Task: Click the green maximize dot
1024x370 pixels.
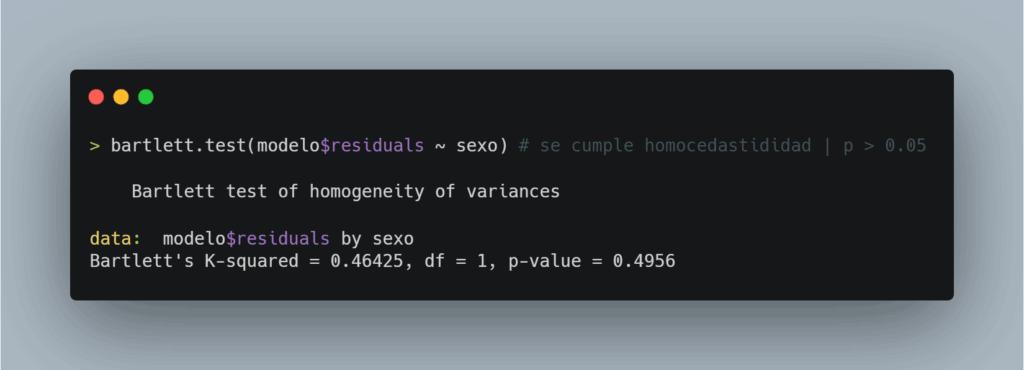Action: [146, 97]
